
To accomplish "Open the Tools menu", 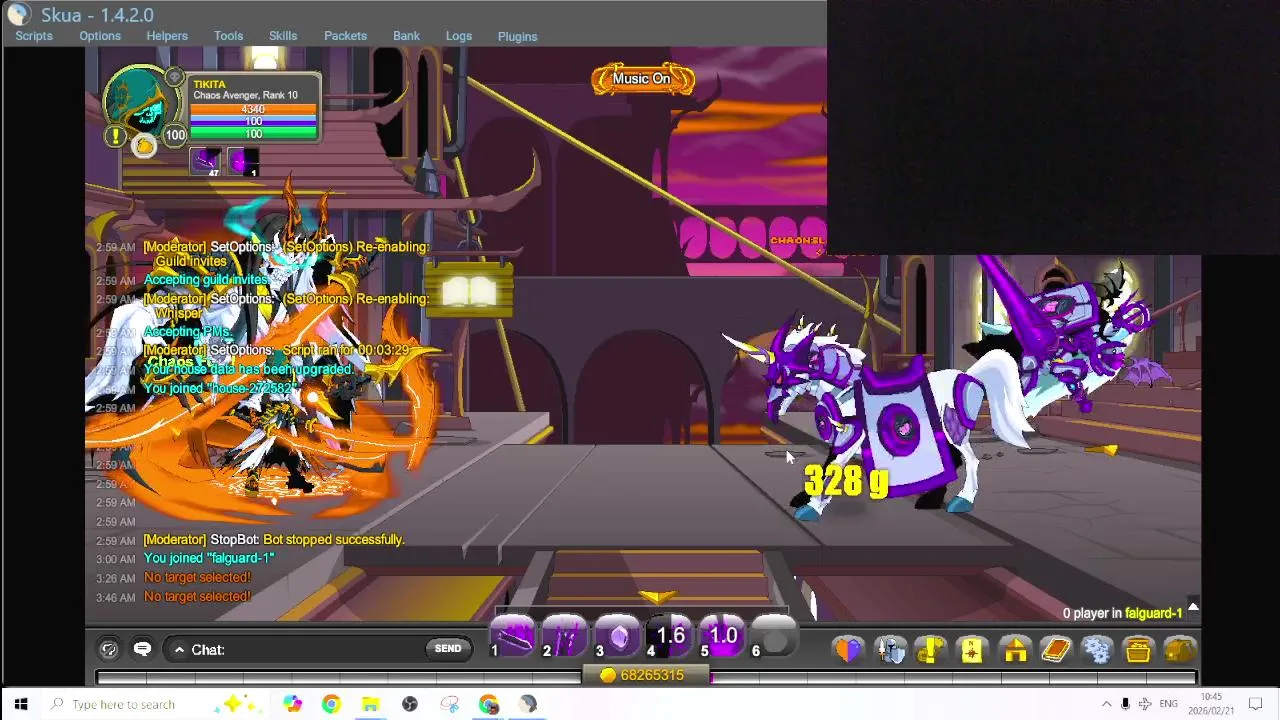I will click(x=228, y=36).
